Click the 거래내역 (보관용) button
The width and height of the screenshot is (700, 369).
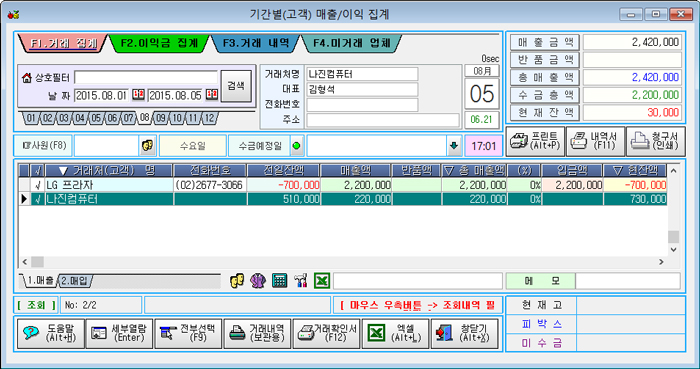(x=257, y=333)
